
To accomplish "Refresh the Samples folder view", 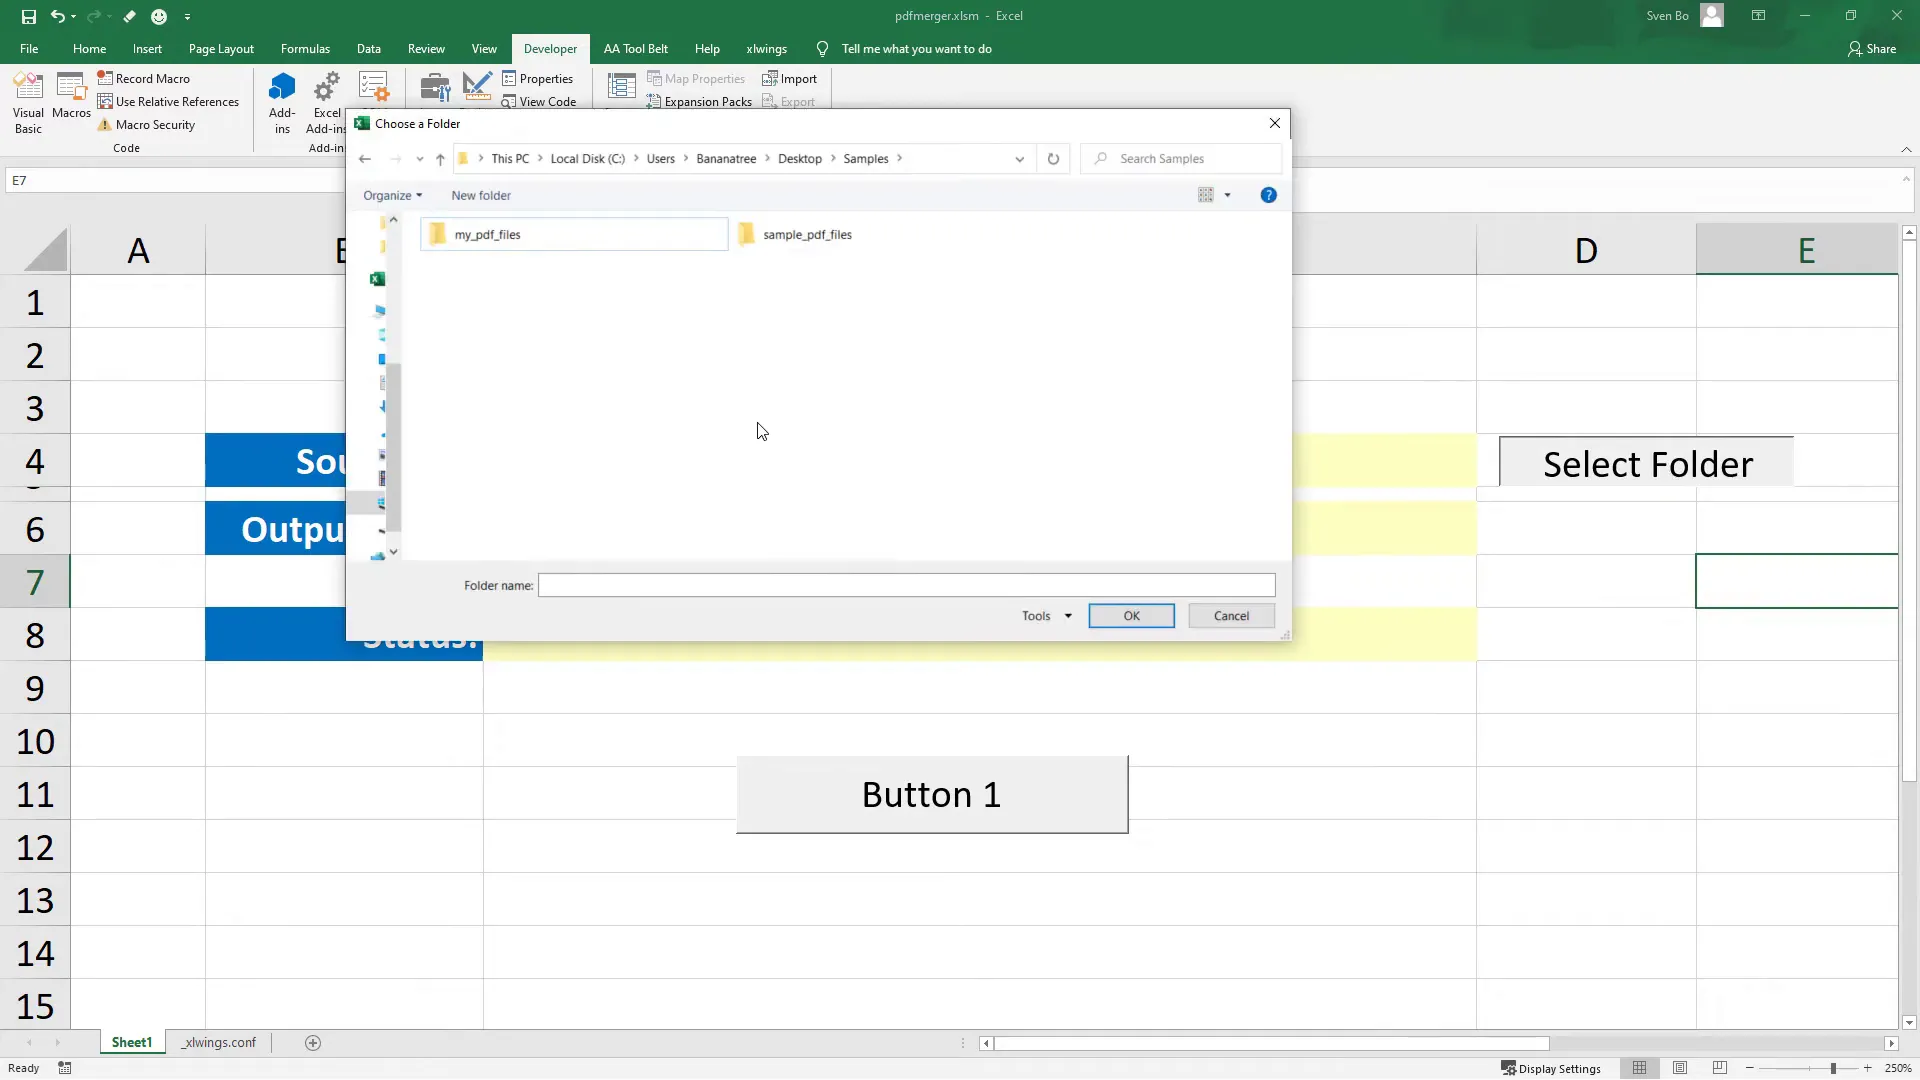I will [x=1053, y=158].
